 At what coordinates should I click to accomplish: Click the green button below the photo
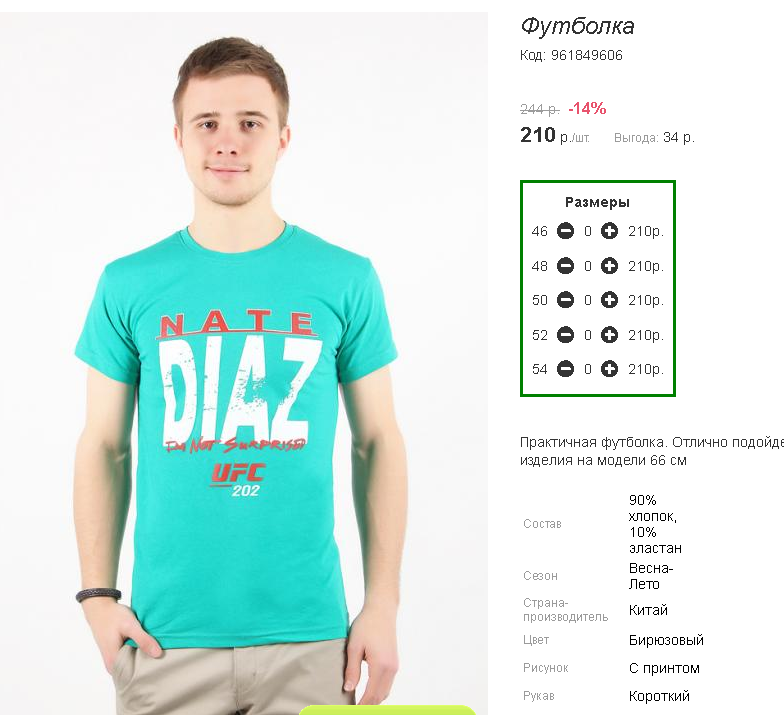click(386, 710)
